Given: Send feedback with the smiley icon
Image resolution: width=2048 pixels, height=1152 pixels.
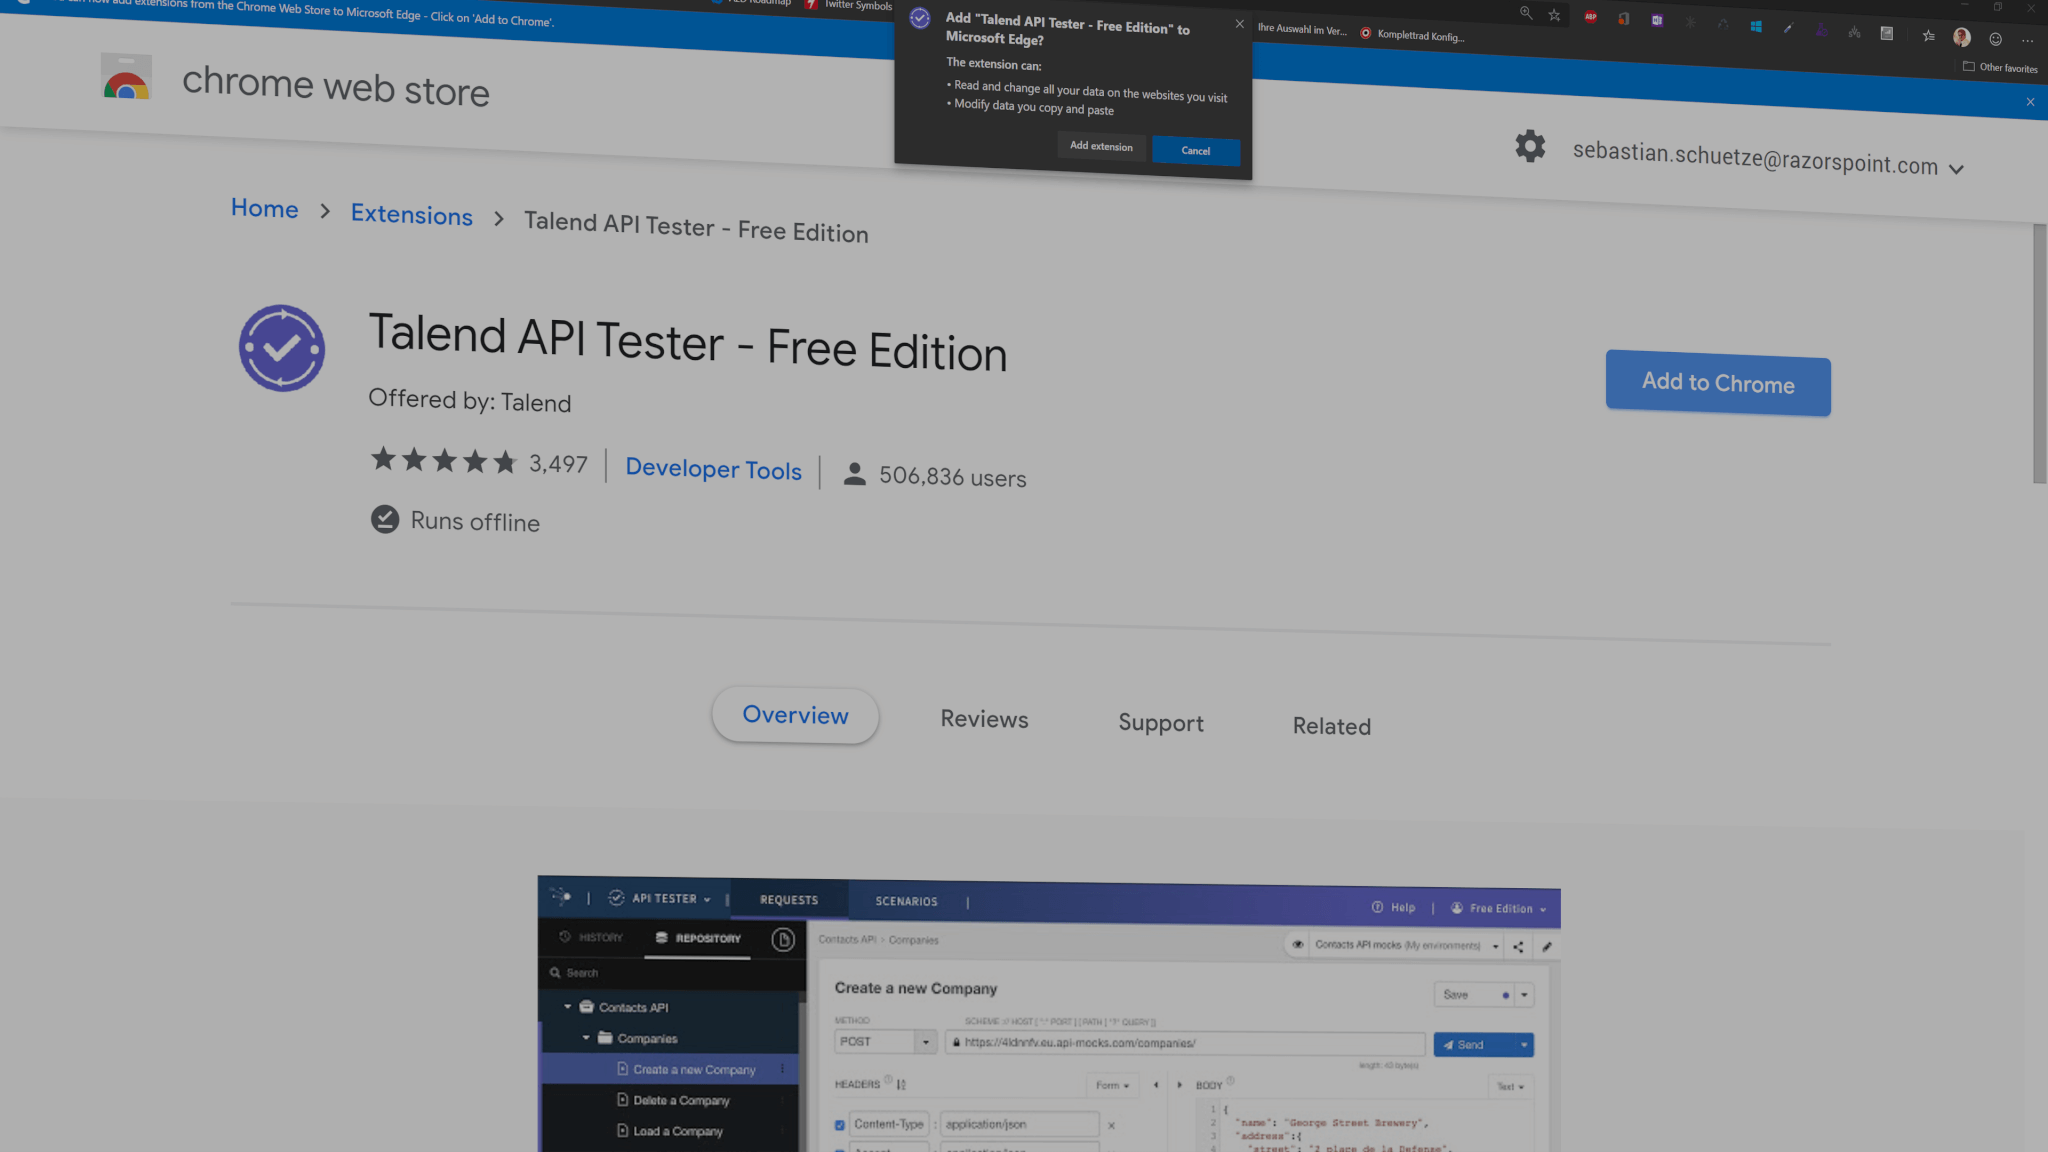Looking at the screenshot, I should [1995, 39].
